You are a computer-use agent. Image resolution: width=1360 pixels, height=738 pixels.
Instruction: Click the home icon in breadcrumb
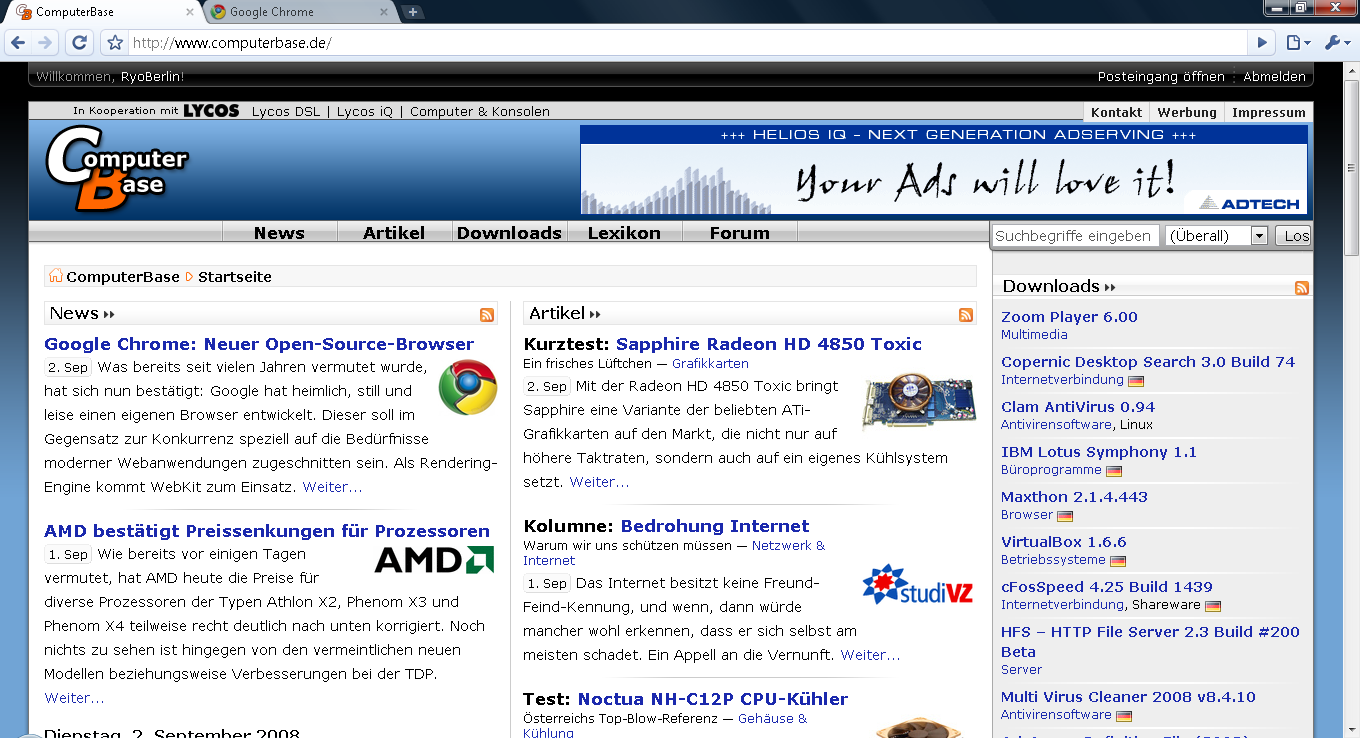click(56, 276)
